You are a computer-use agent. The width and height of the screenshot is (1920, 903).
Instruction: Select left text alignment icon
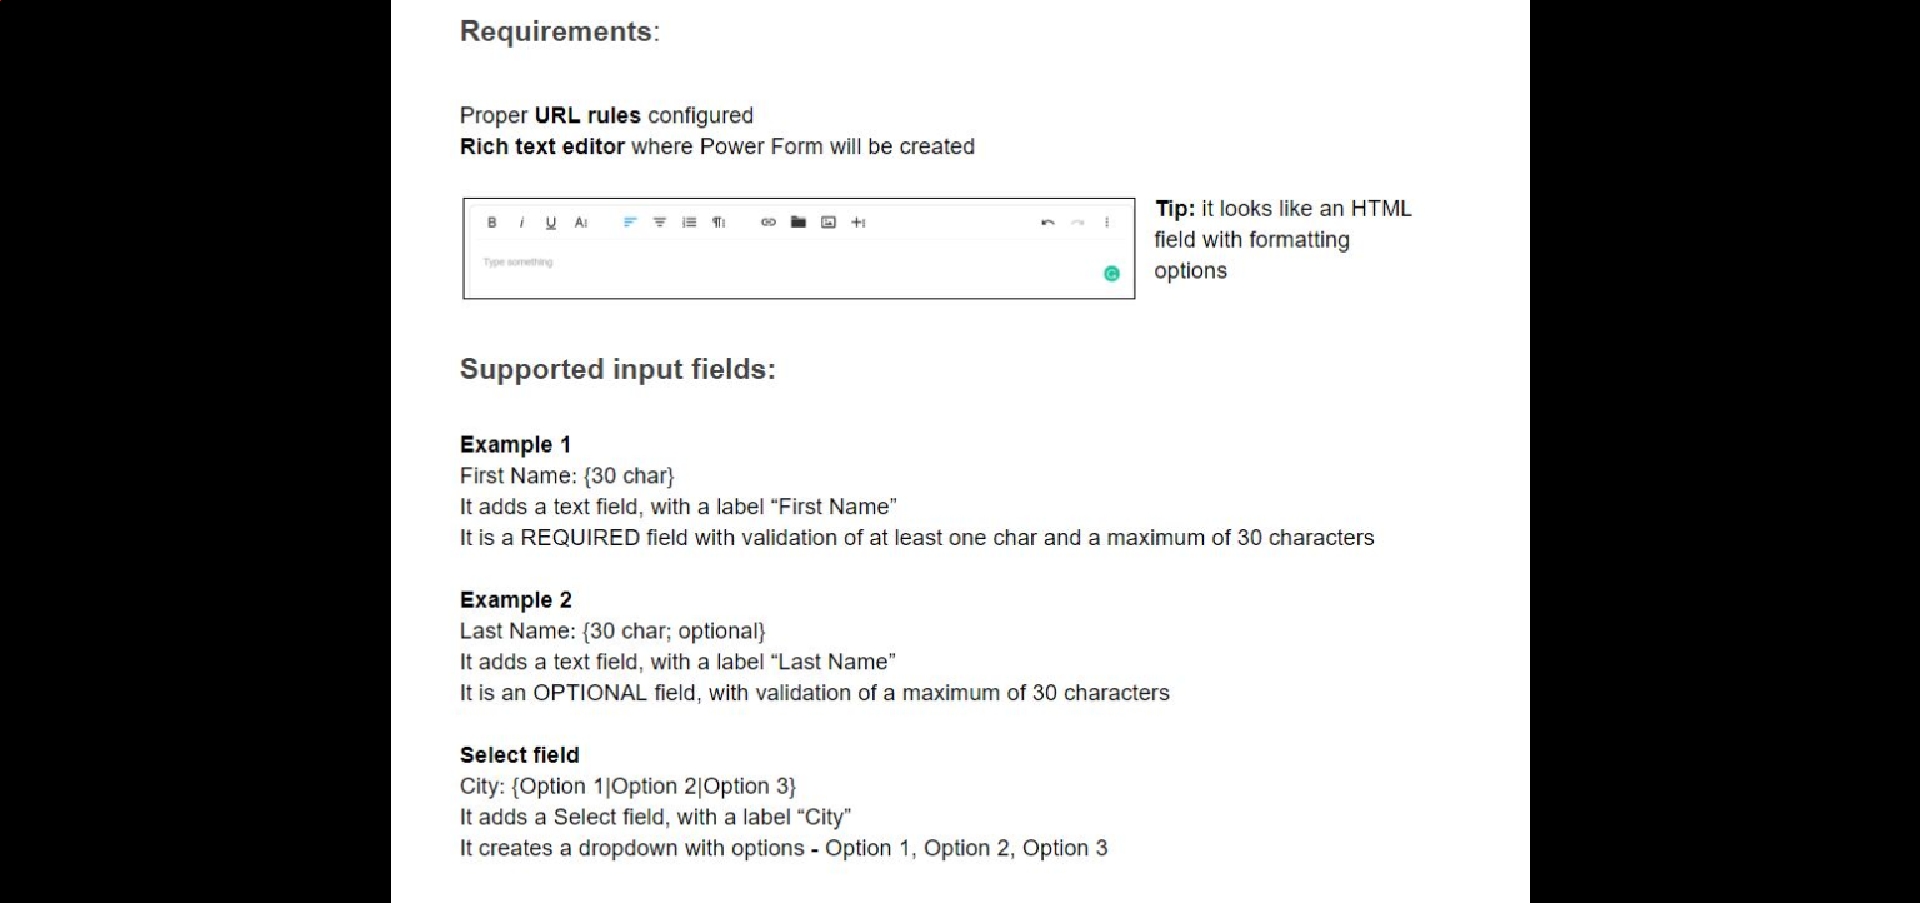click(x=629, y=223)
